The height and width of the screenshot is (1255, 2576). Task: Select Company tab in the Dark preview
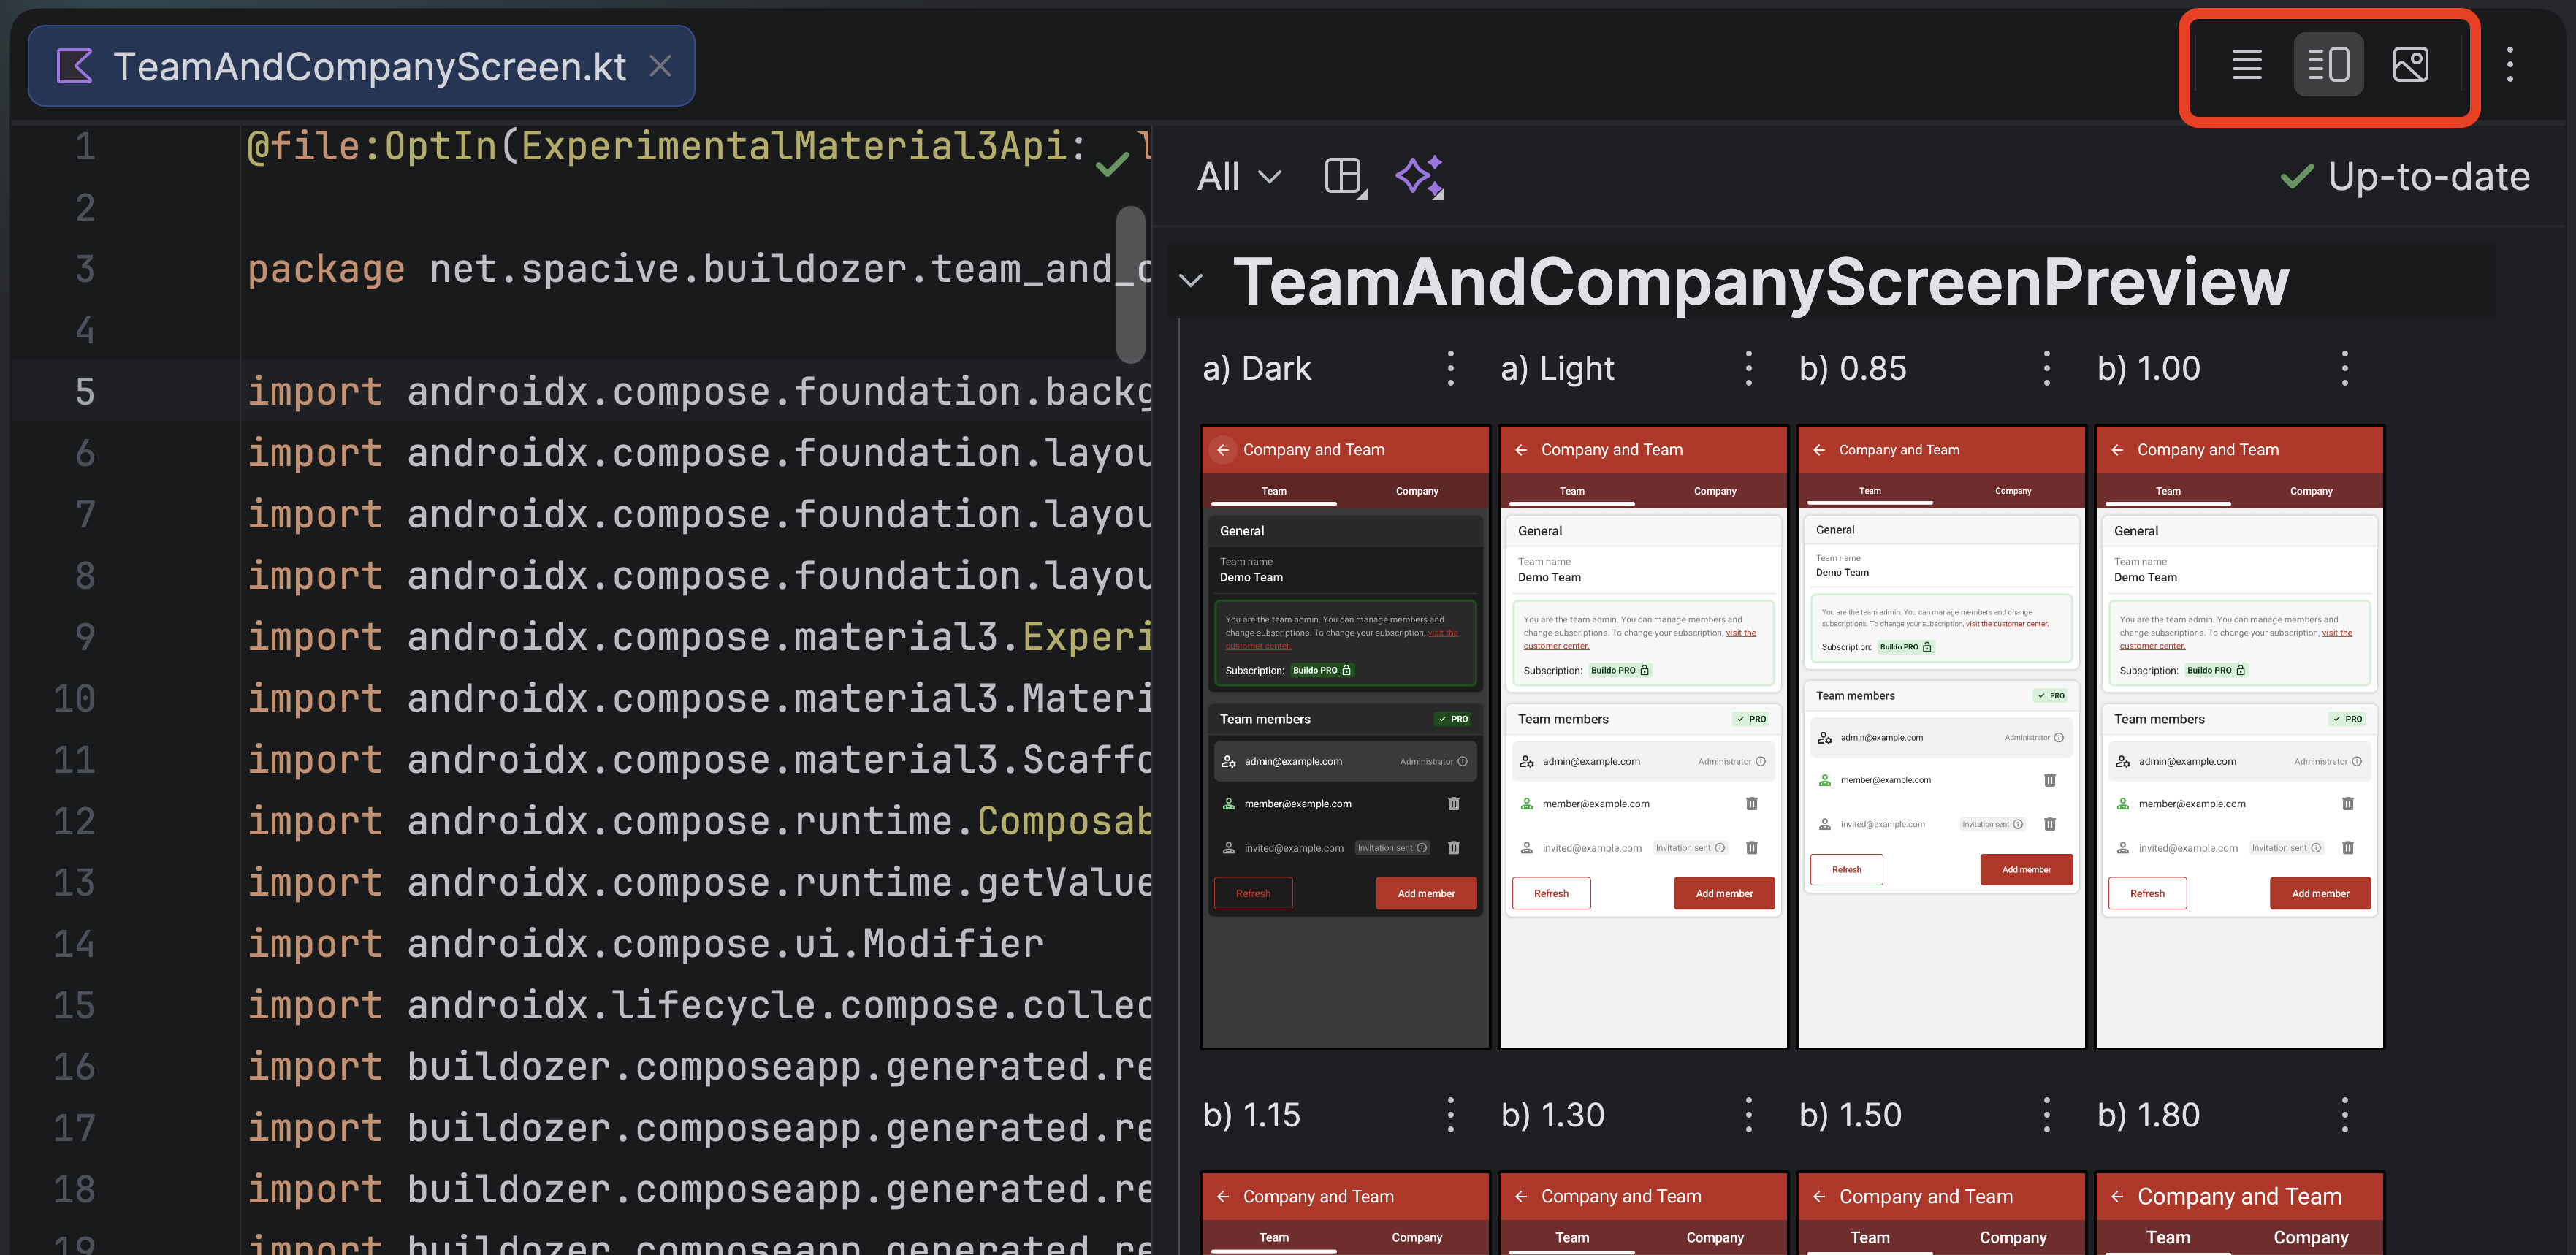coord(1416,491)
